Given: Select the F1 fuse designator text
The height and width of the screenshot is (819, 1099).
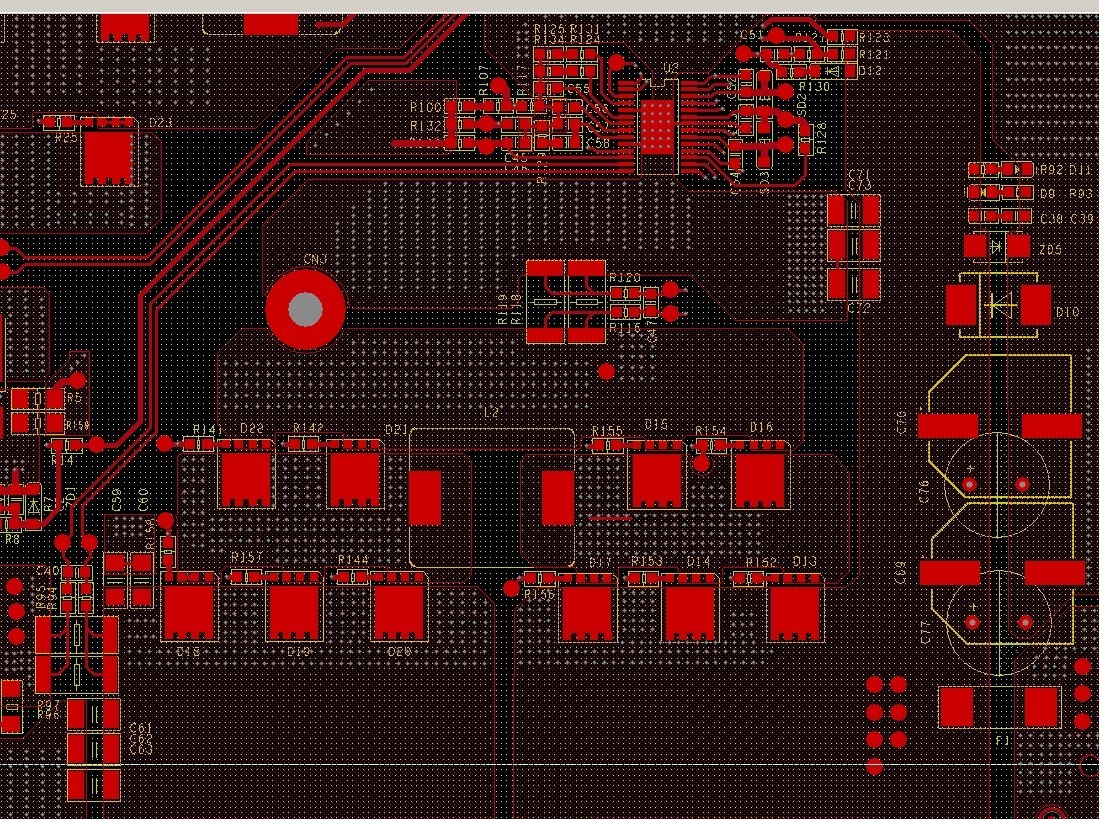Looking at the screenshot, I should (1002, 740).
